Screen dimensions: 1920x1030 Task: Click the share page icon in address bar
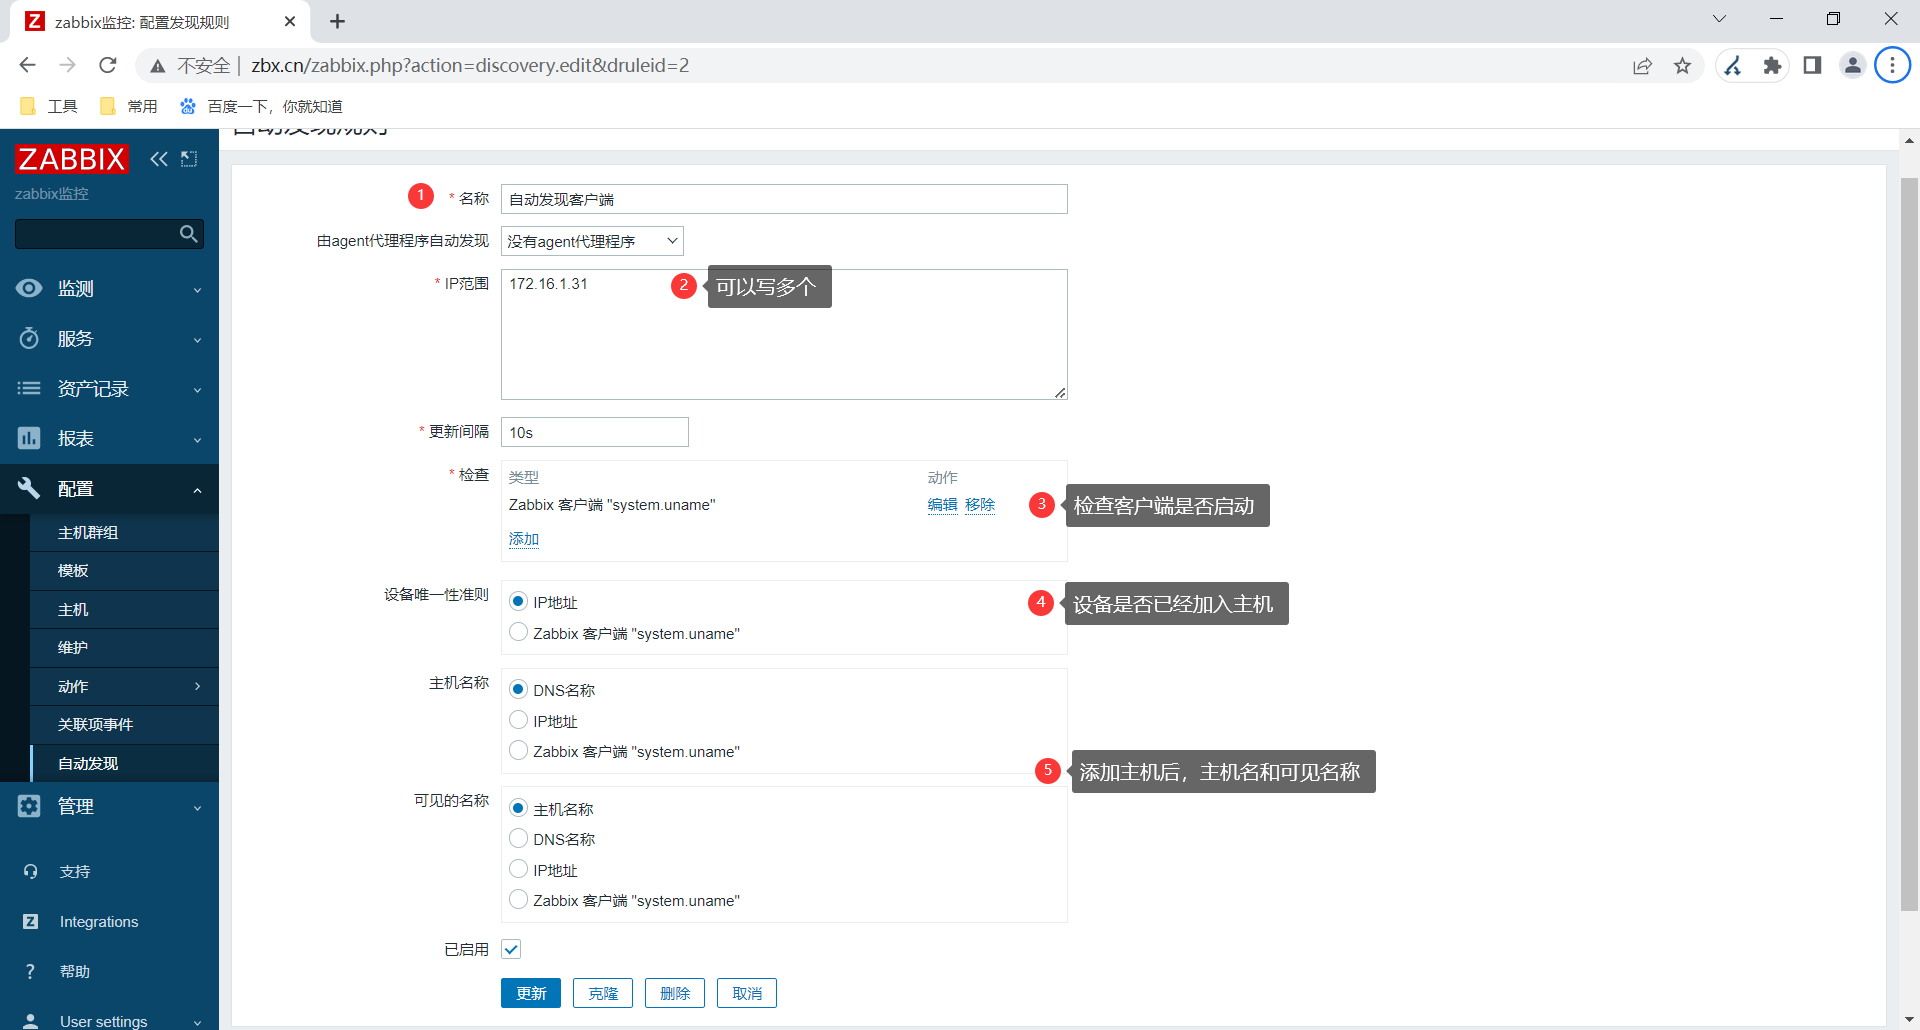[x=1642, y=66]
